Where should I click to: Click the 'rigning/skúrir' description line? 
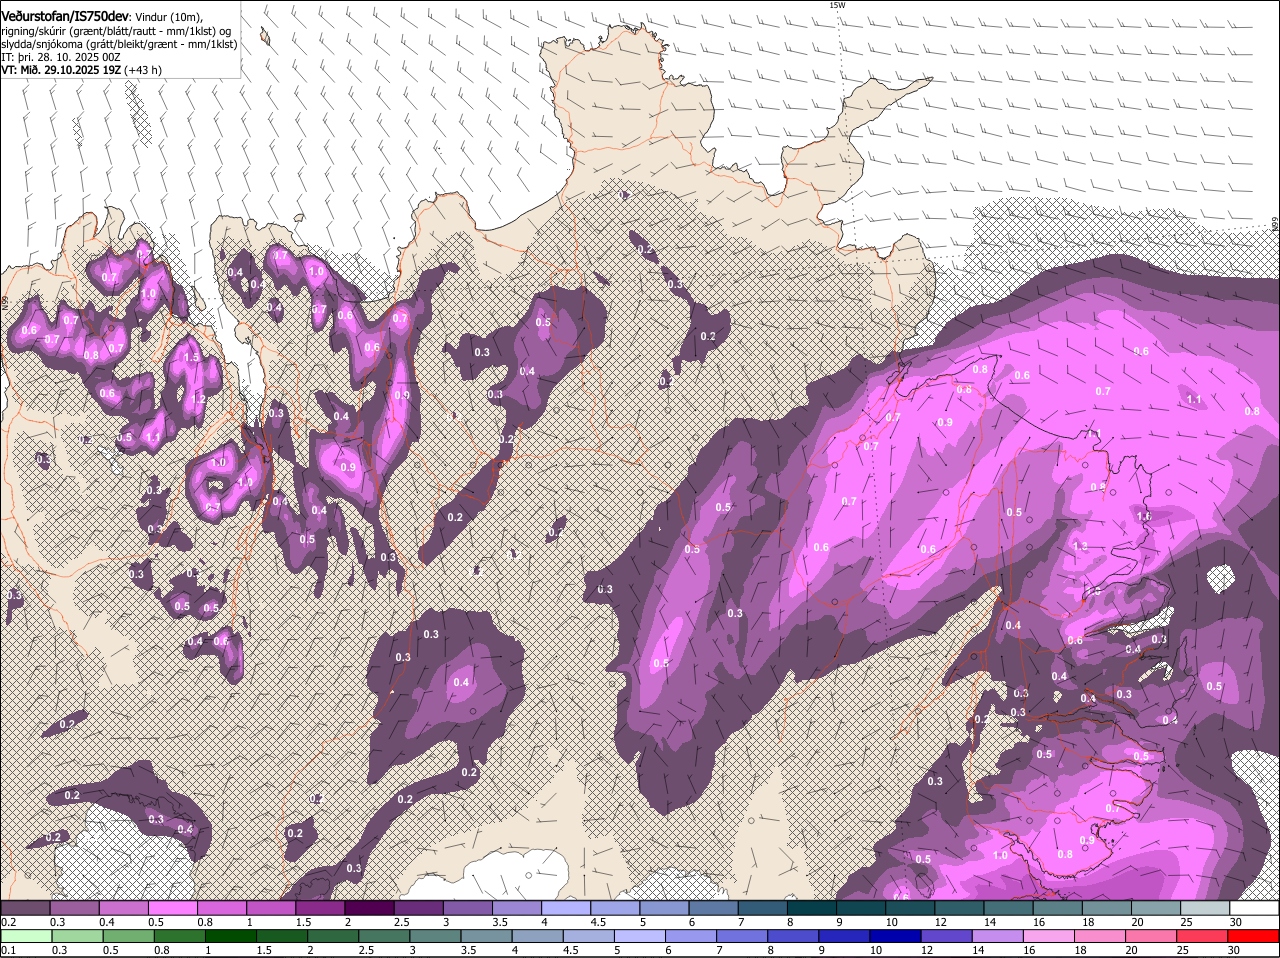tap(117, 31)
